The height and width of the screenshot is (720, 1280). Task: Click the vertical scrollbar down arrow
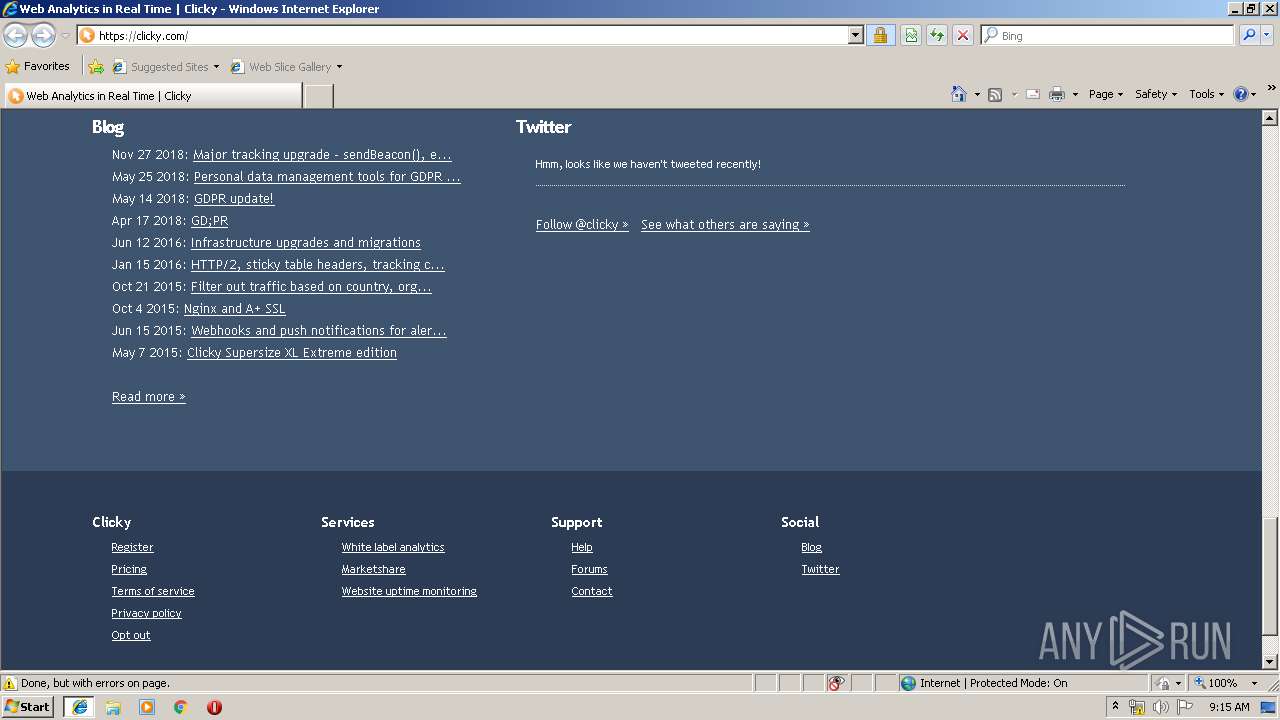(1270, 661)
